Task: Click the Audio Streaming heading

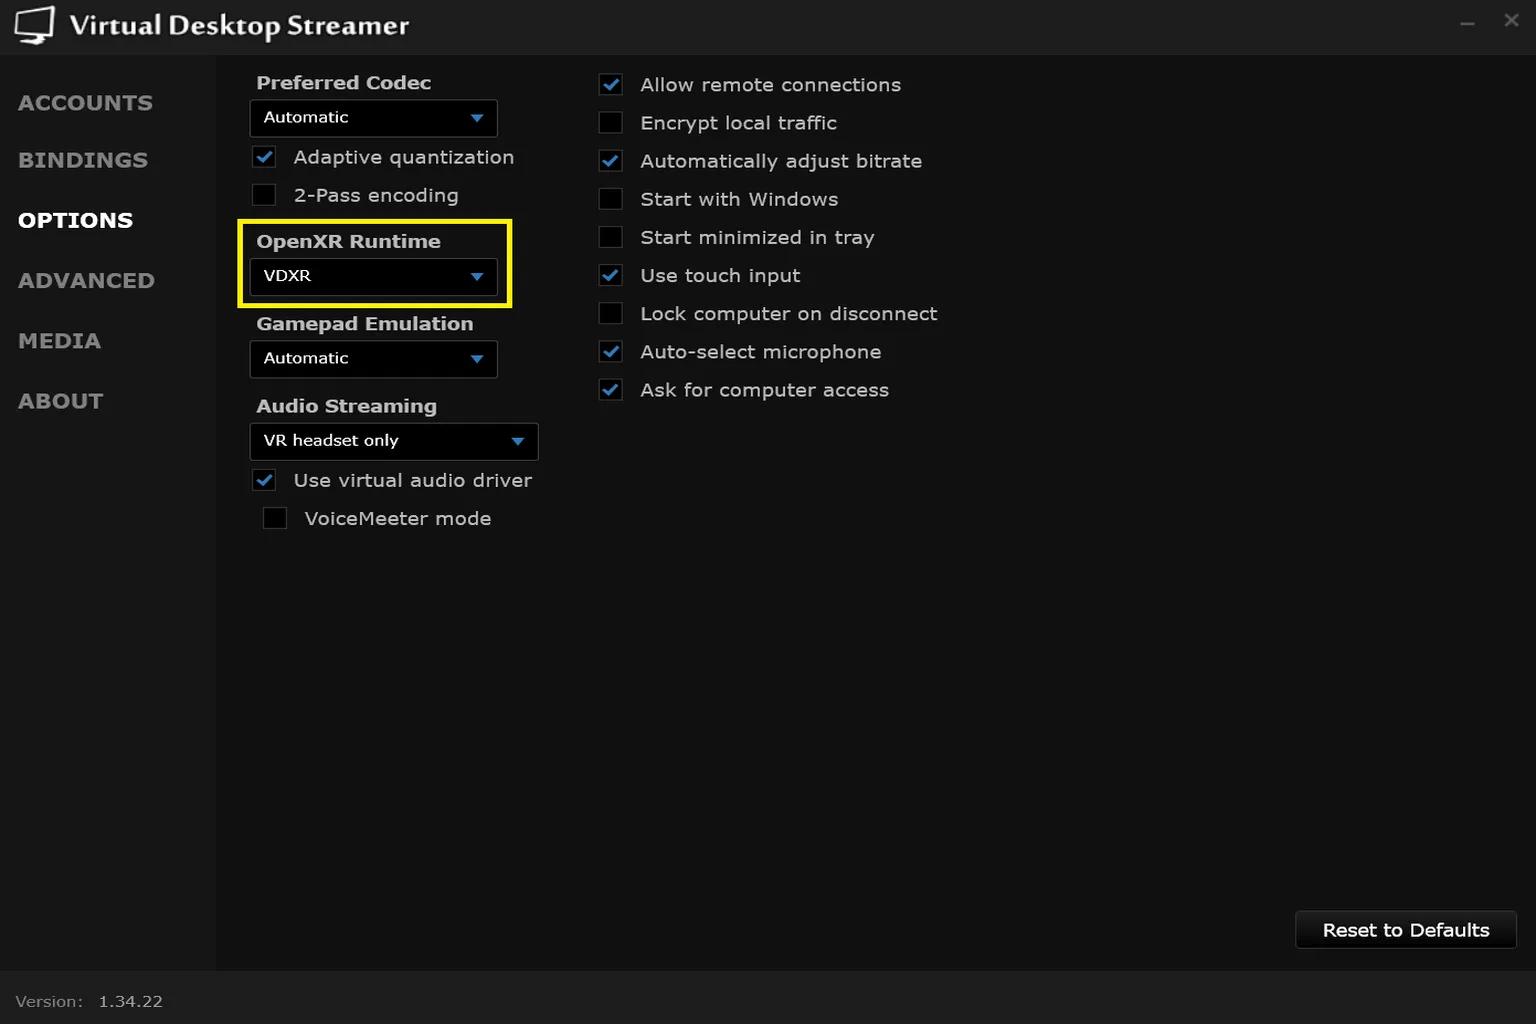Action: (347, 406)
